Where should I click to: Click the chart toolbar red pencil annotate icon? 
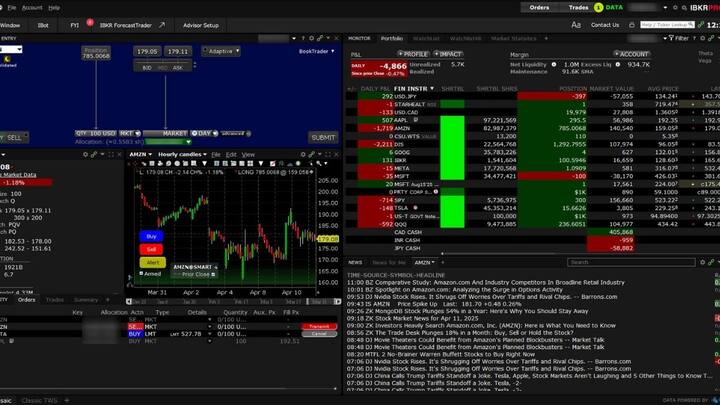point(272,163)
